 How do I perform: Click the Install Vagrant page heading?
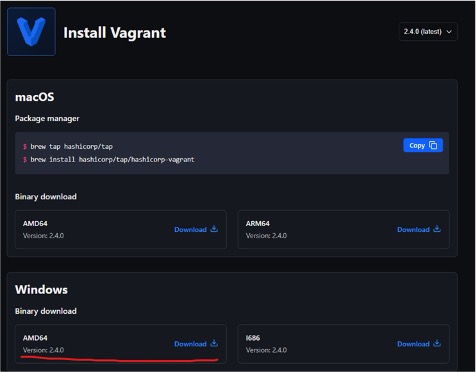tap(115, 33)
